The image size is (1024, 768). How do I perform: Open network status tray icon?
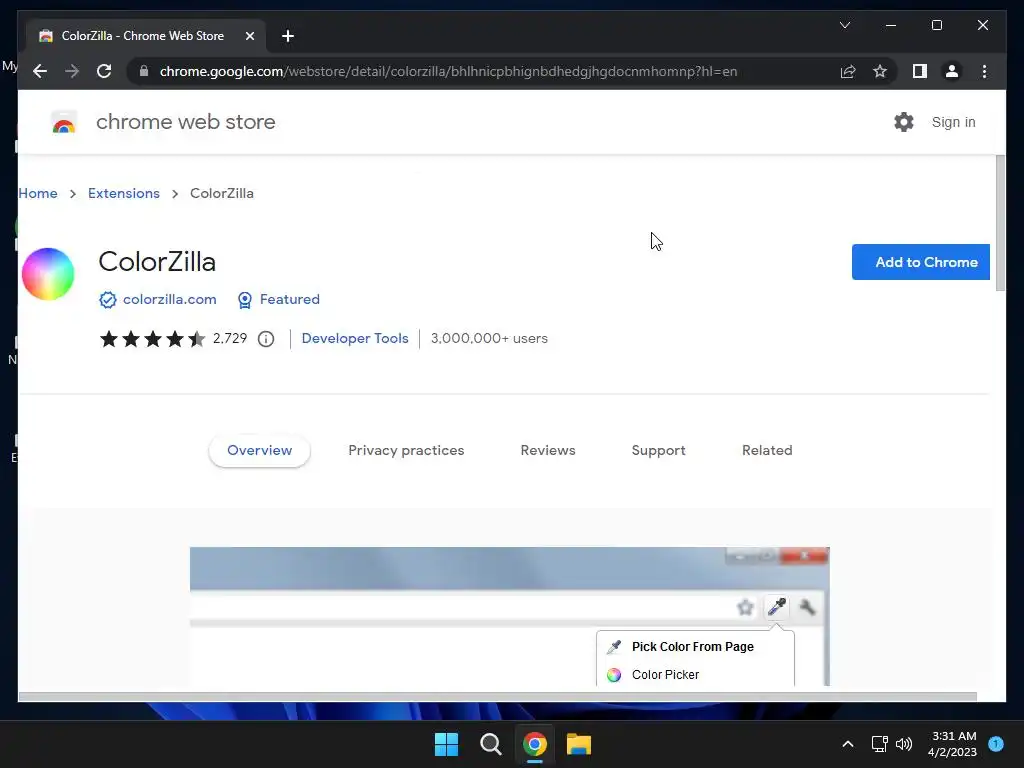coord(880,744)
